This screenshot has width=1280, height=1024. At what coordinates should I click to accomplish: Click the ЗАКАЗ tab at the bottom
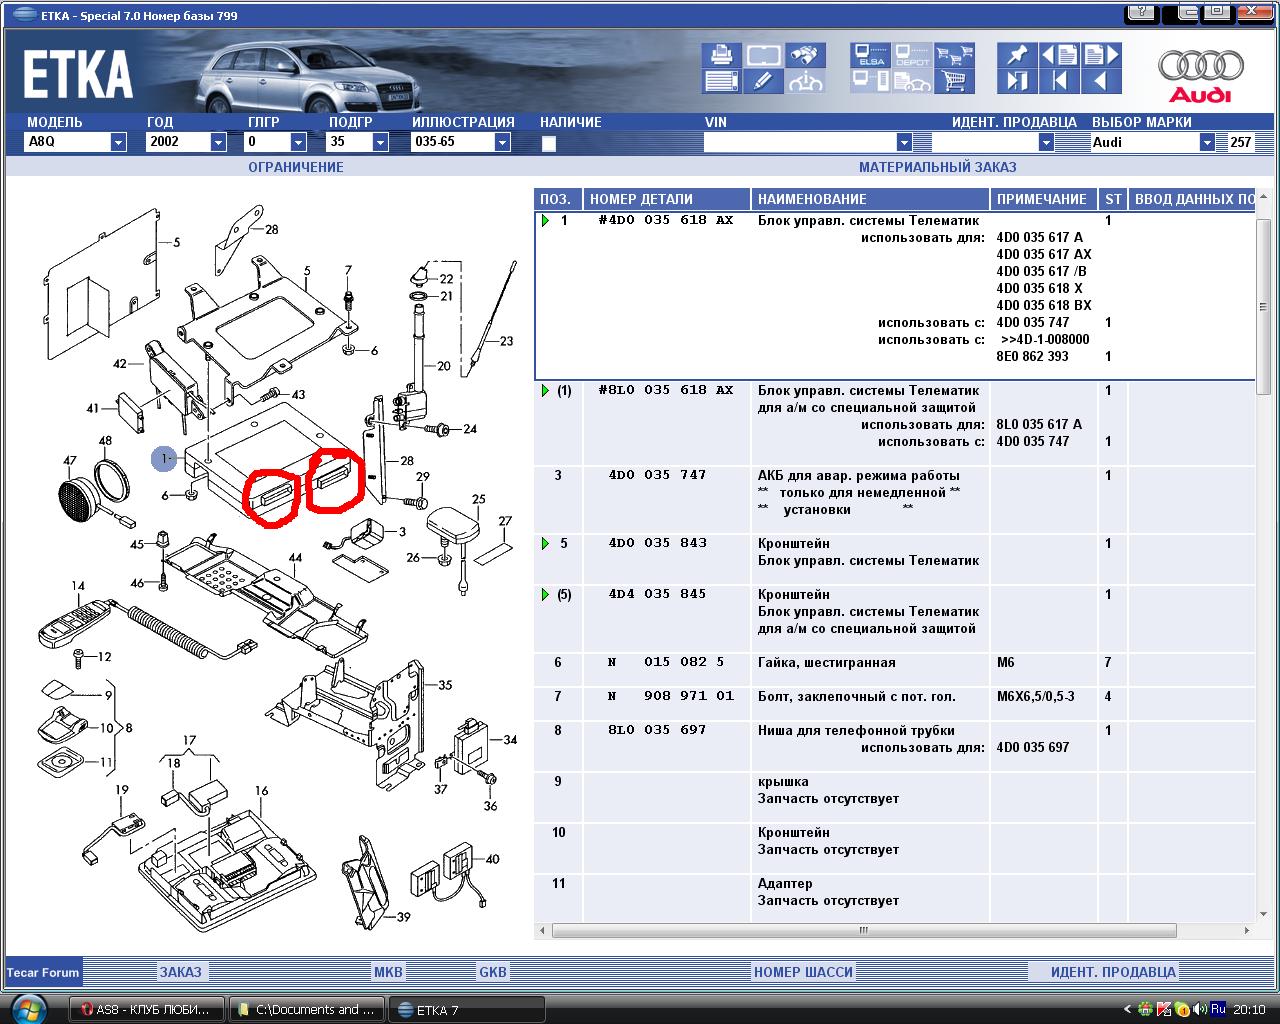tap(181, 972)
